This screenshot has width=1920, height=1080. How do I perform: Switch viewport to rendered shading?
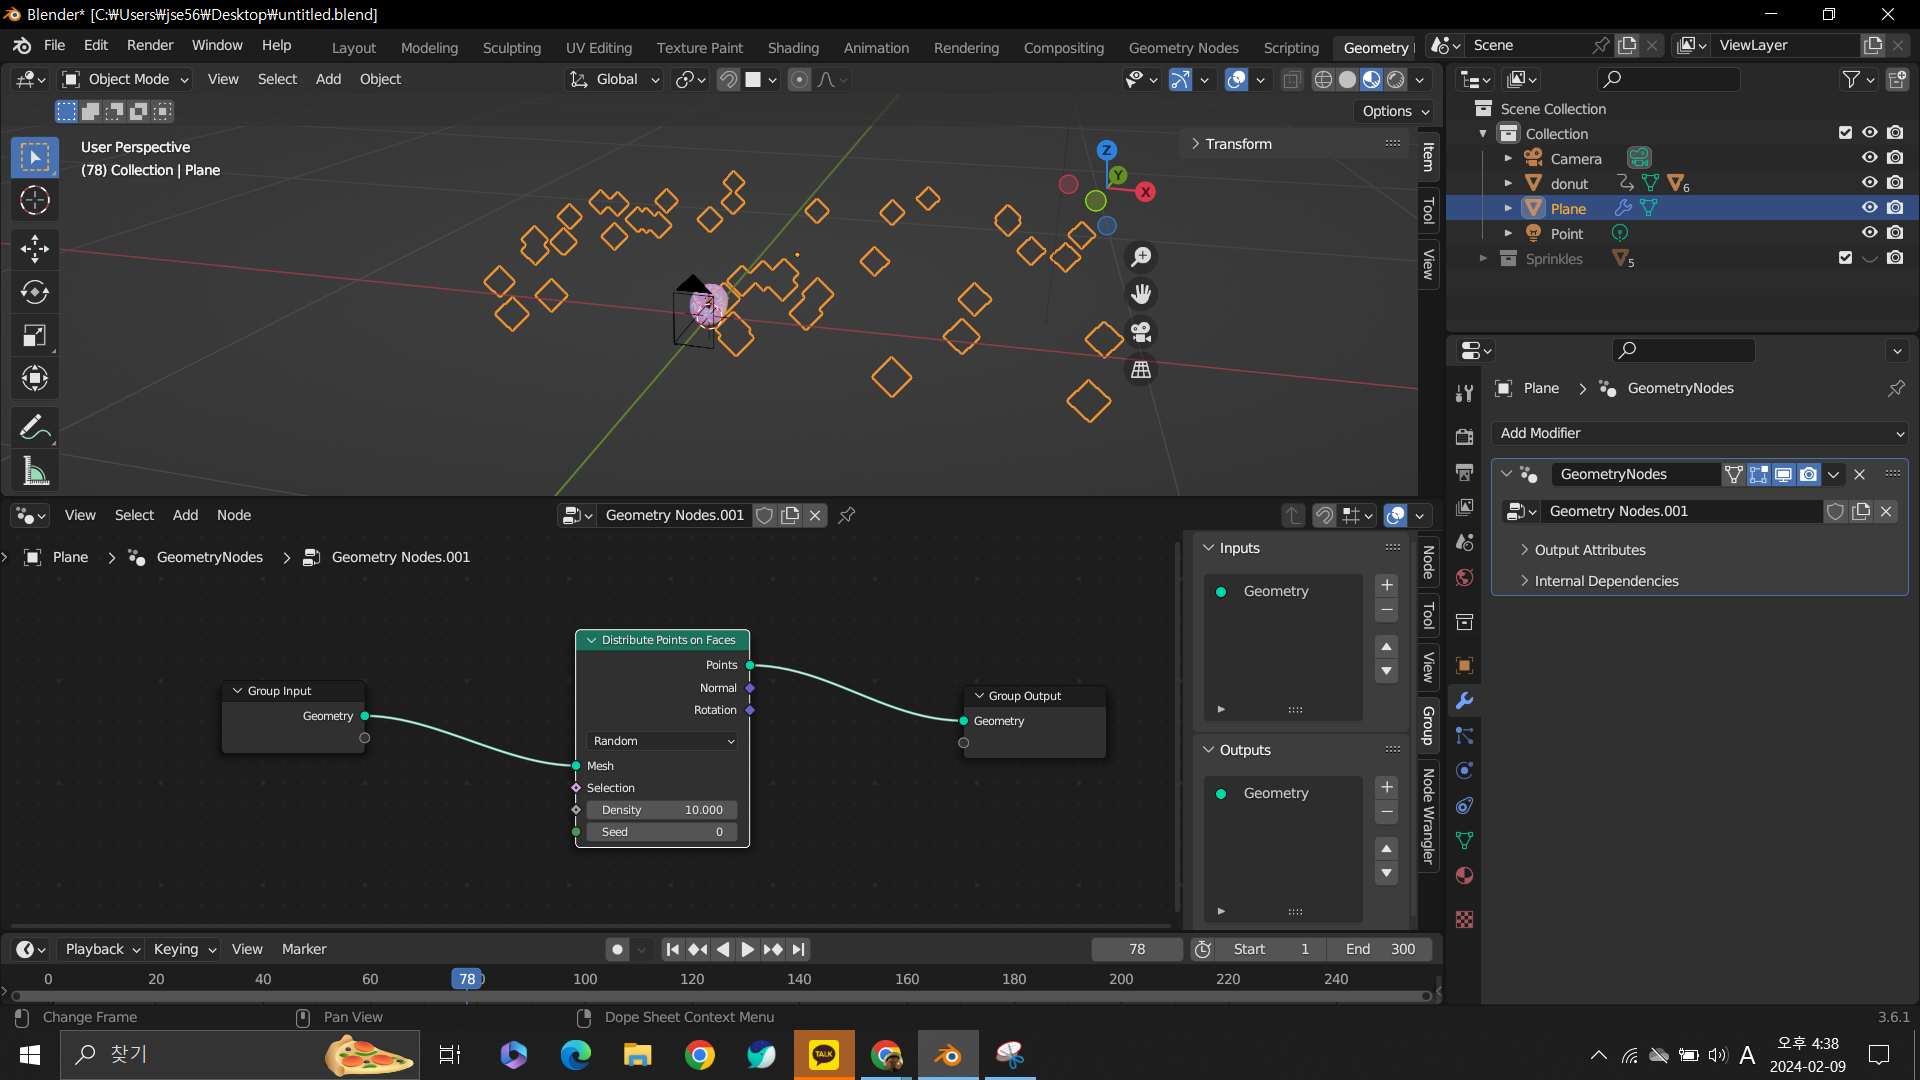click(1396, 80)
